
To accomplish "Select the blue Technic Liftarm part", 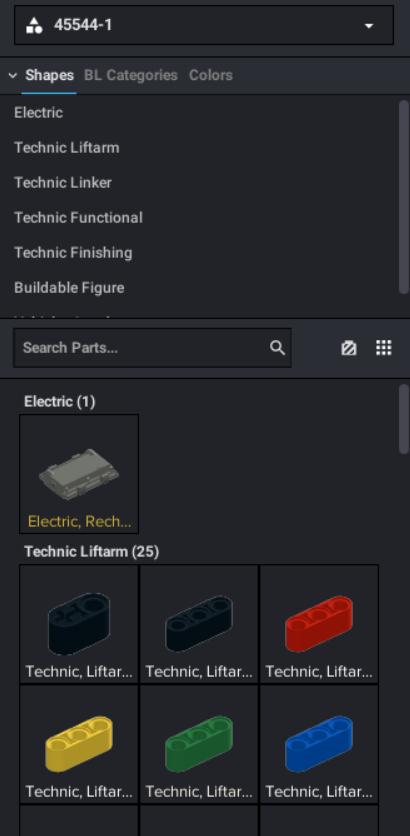I will 319,744.
